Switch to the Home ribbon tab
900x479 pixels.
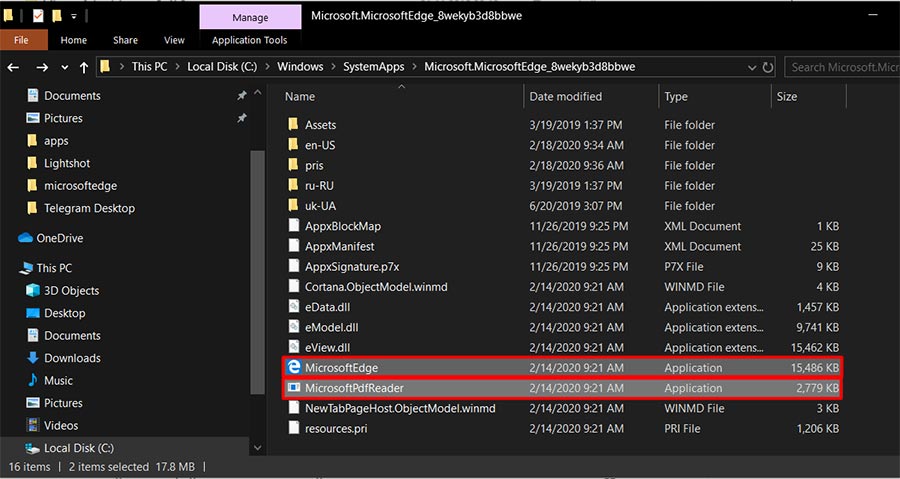(x=73, y=40)
